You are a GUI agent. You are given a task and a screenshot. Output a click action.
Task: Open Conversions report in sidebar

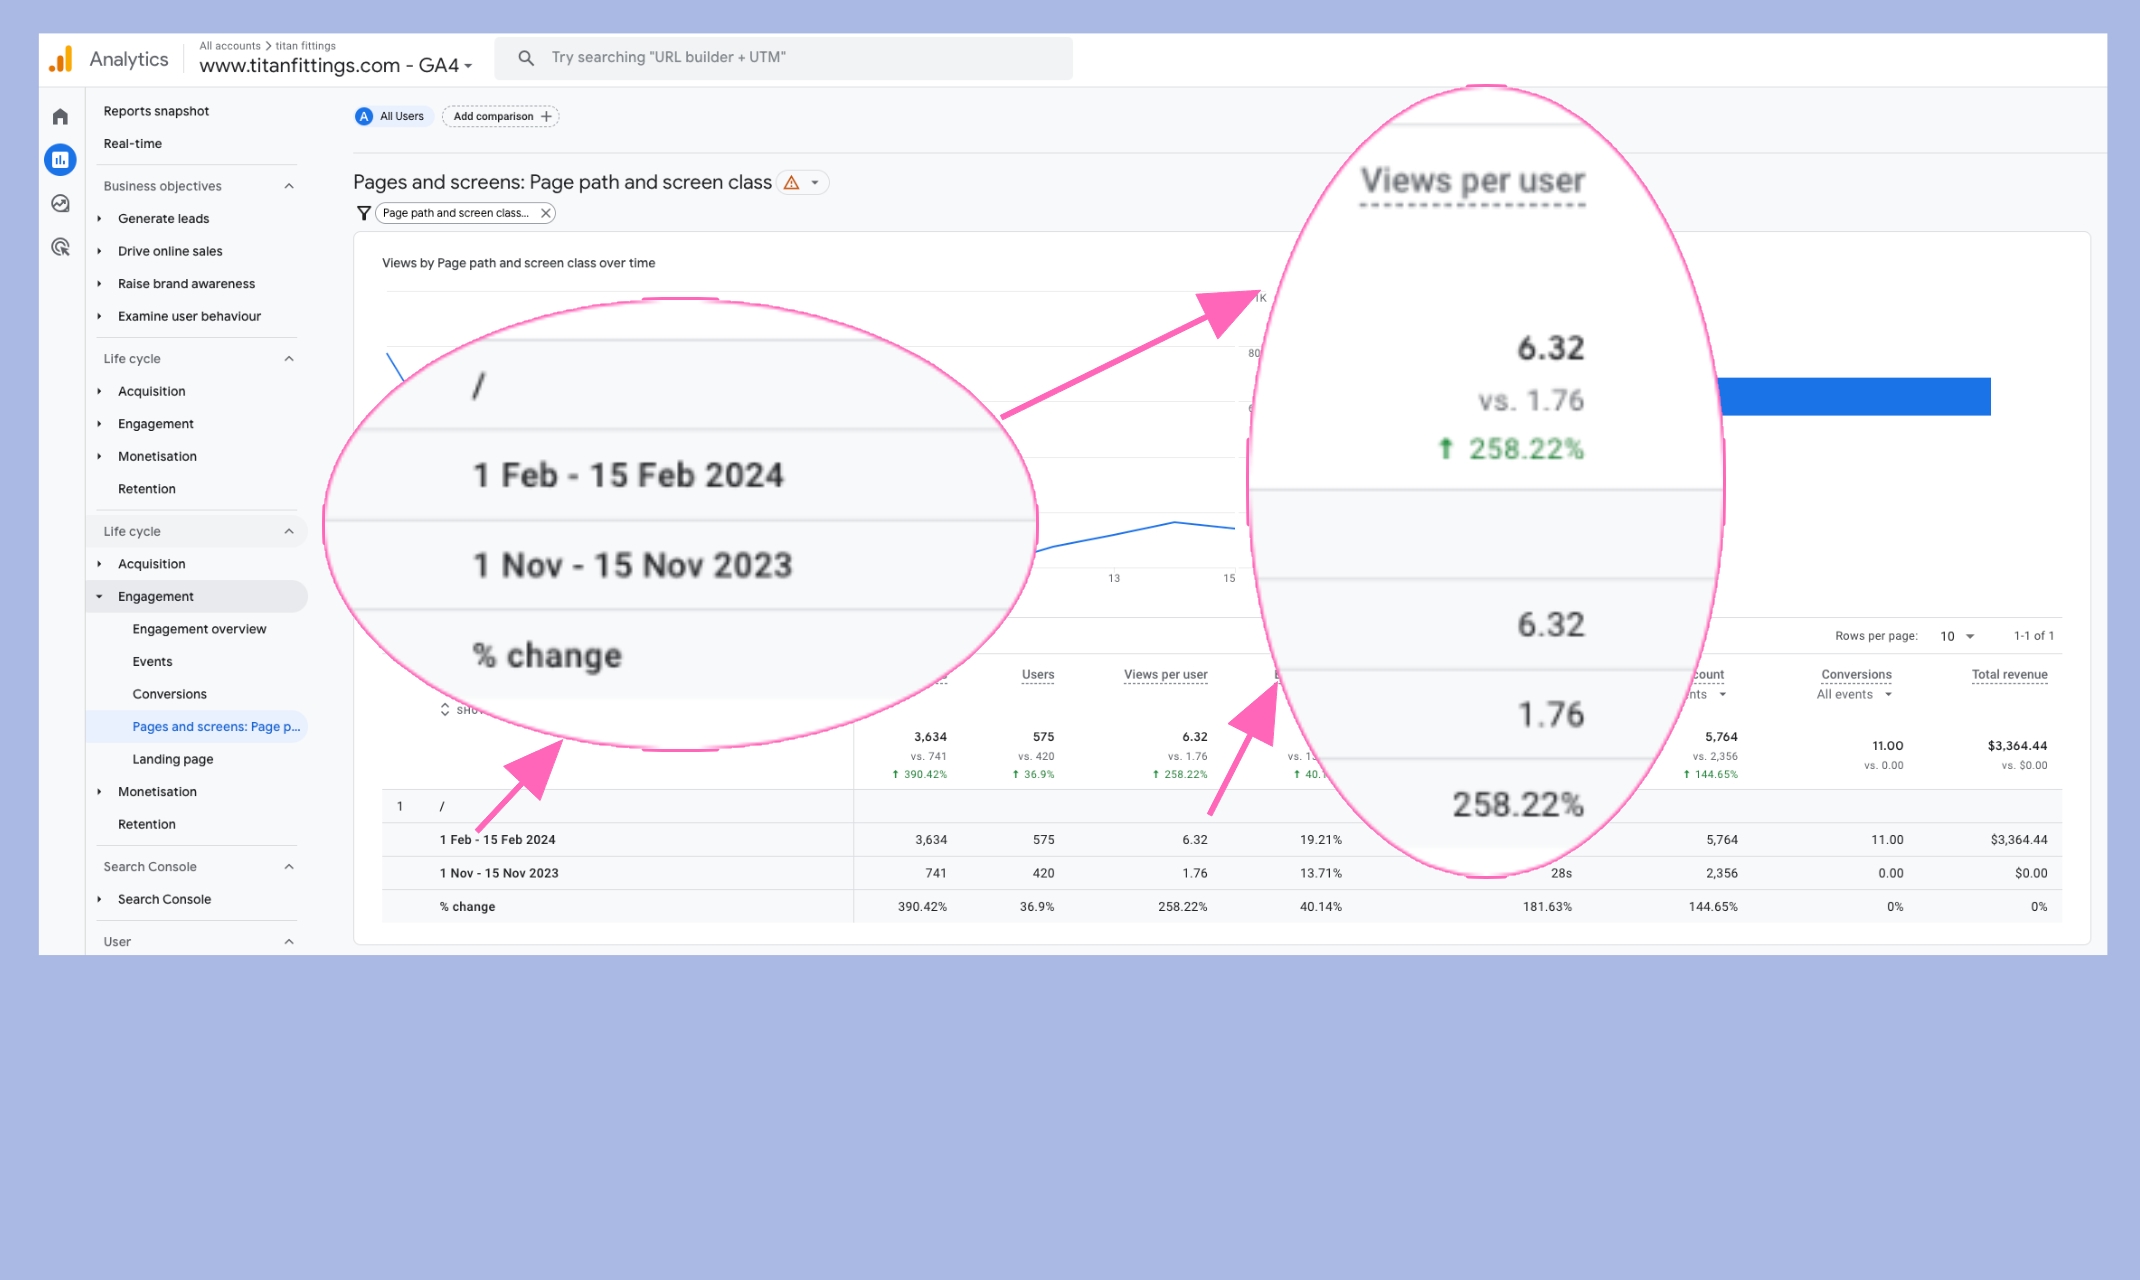[169, 695]
